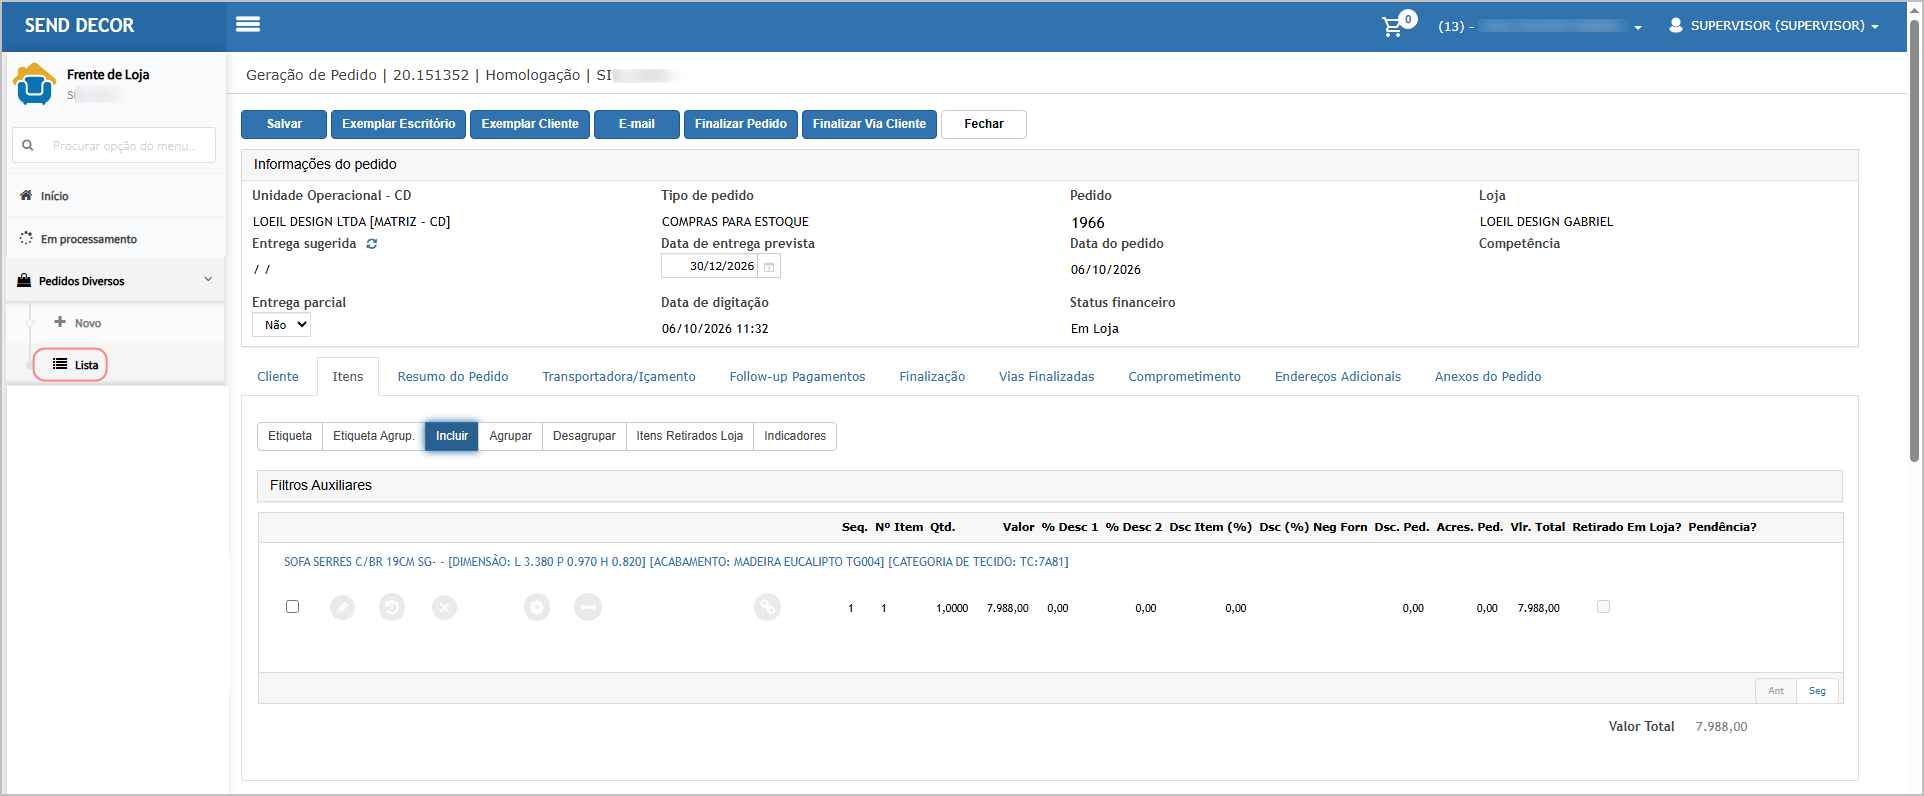Open calendar picker for Data de entrega prevista

pyautogui.click(x=769, y=266)
